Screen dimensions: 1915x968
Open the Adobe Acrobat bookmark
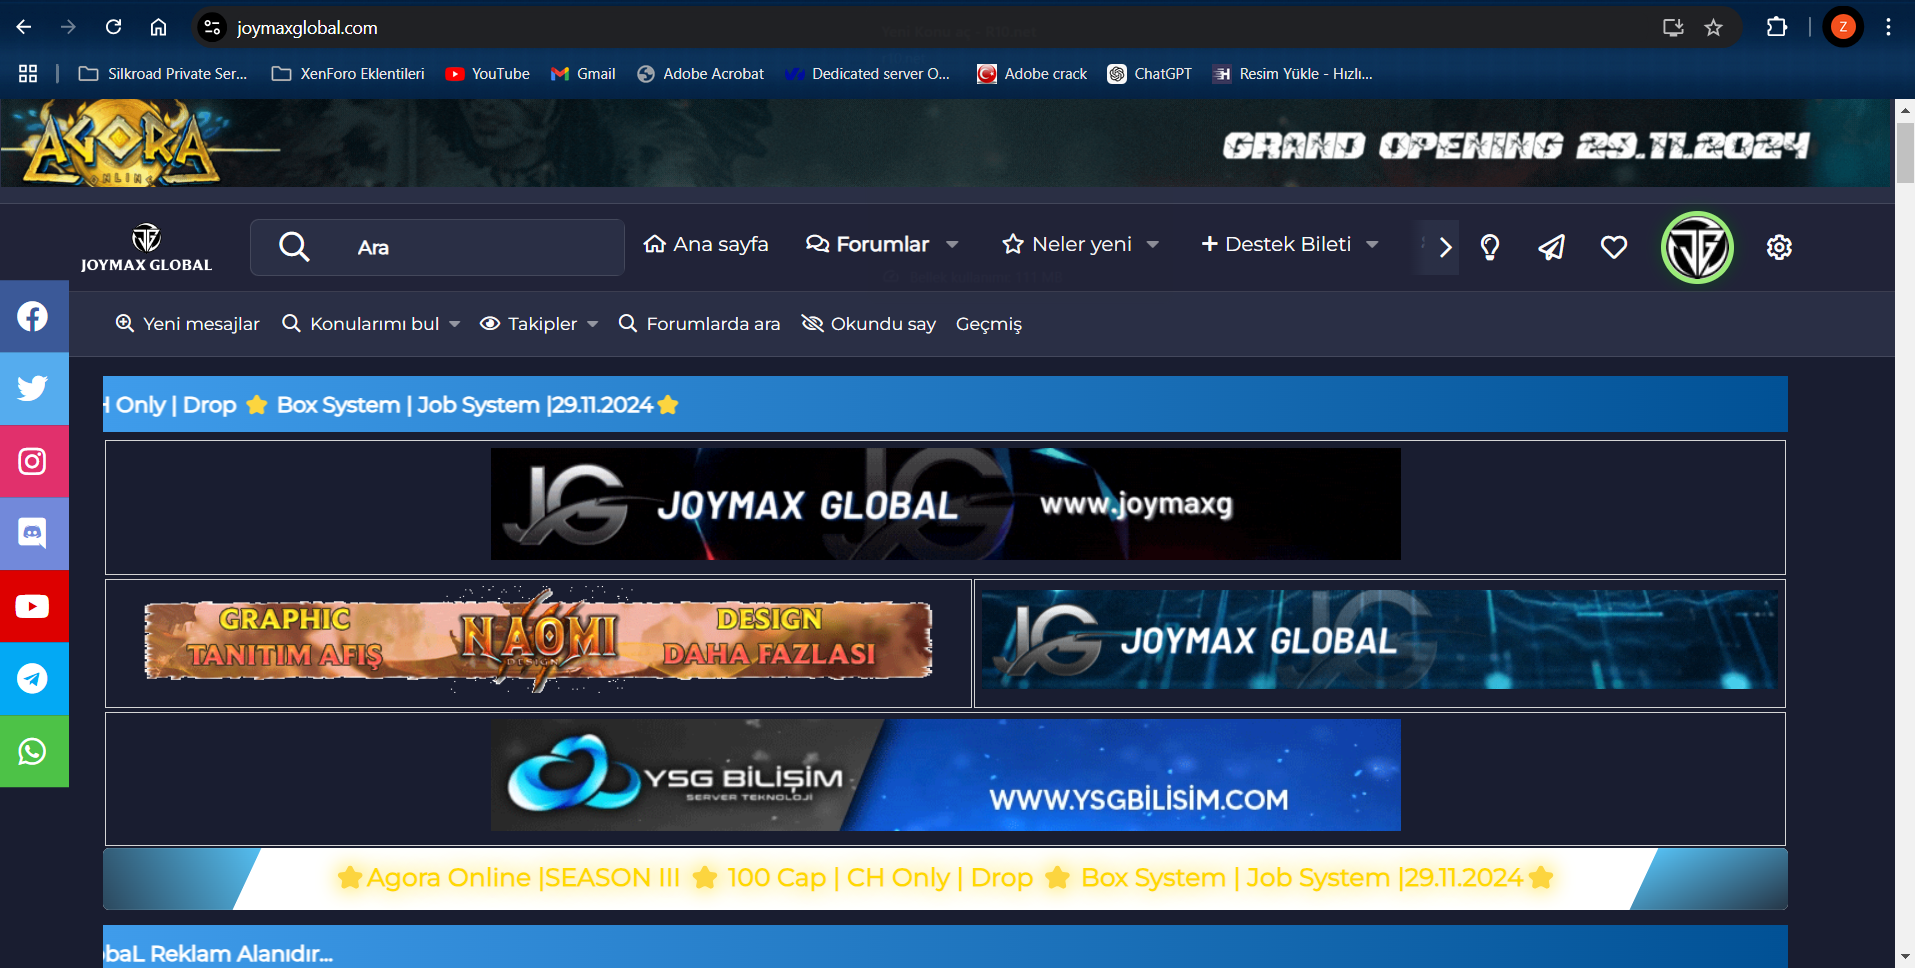tap(700, 73)
